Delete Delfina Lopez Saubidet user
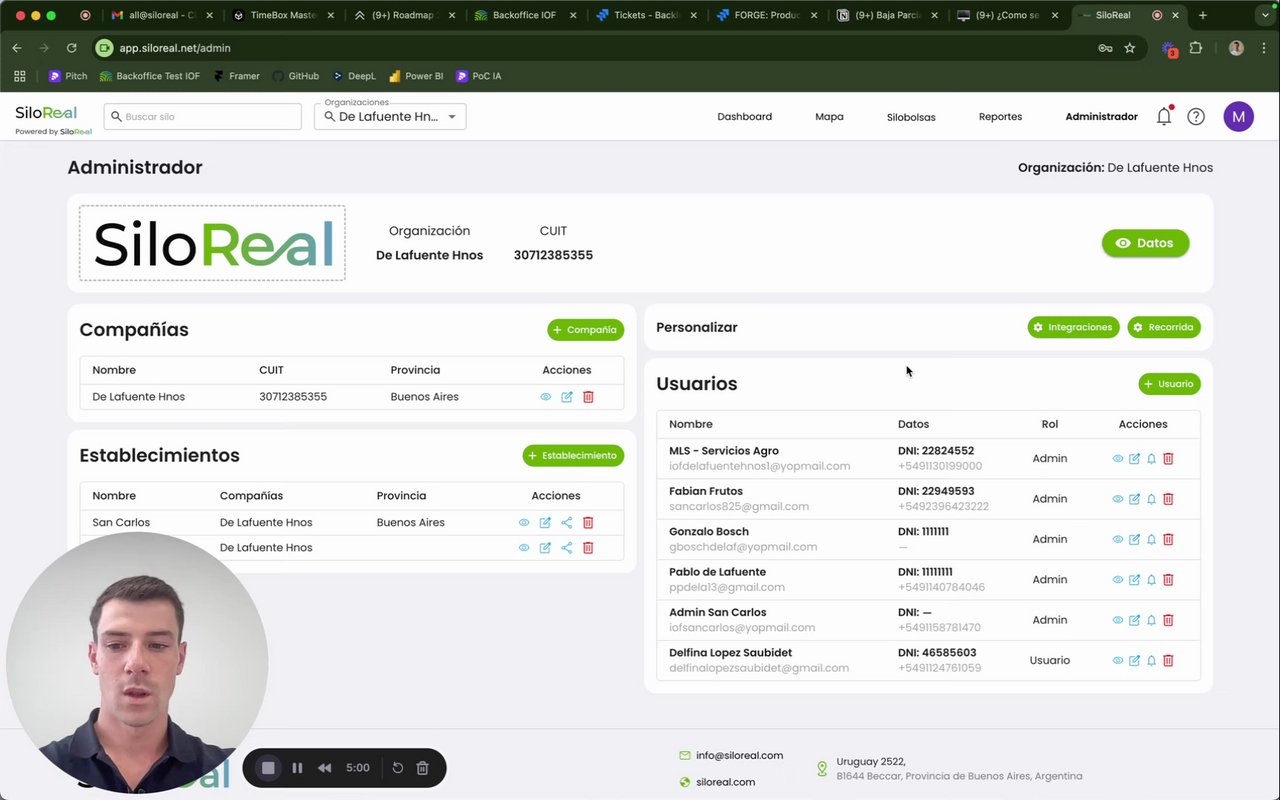 click(1168, 660)
